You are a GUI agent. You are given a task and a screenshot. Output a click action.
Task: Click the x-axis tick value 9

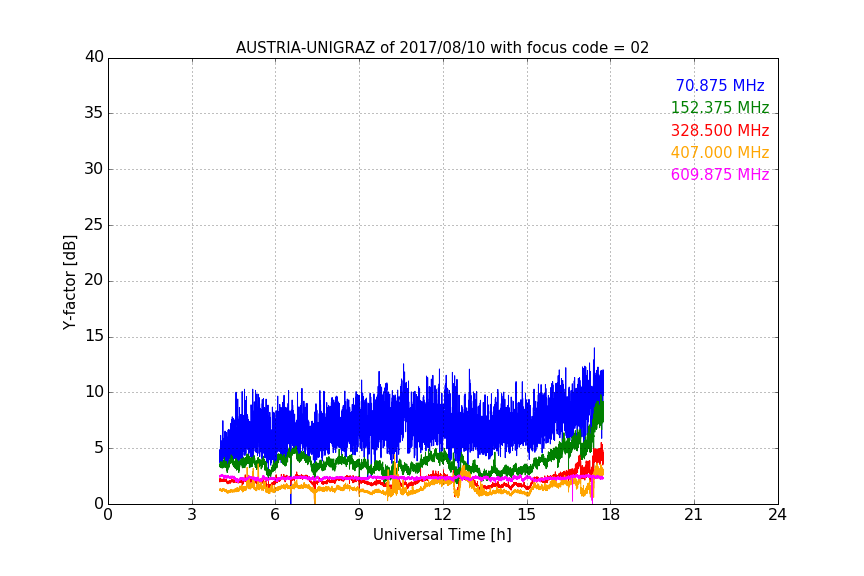pos(359,515)
